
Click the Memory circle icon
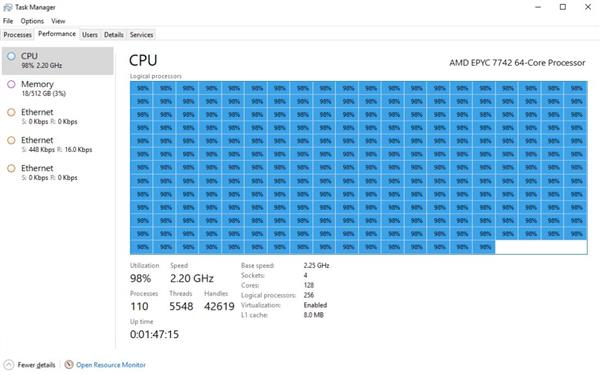[11, 84]
